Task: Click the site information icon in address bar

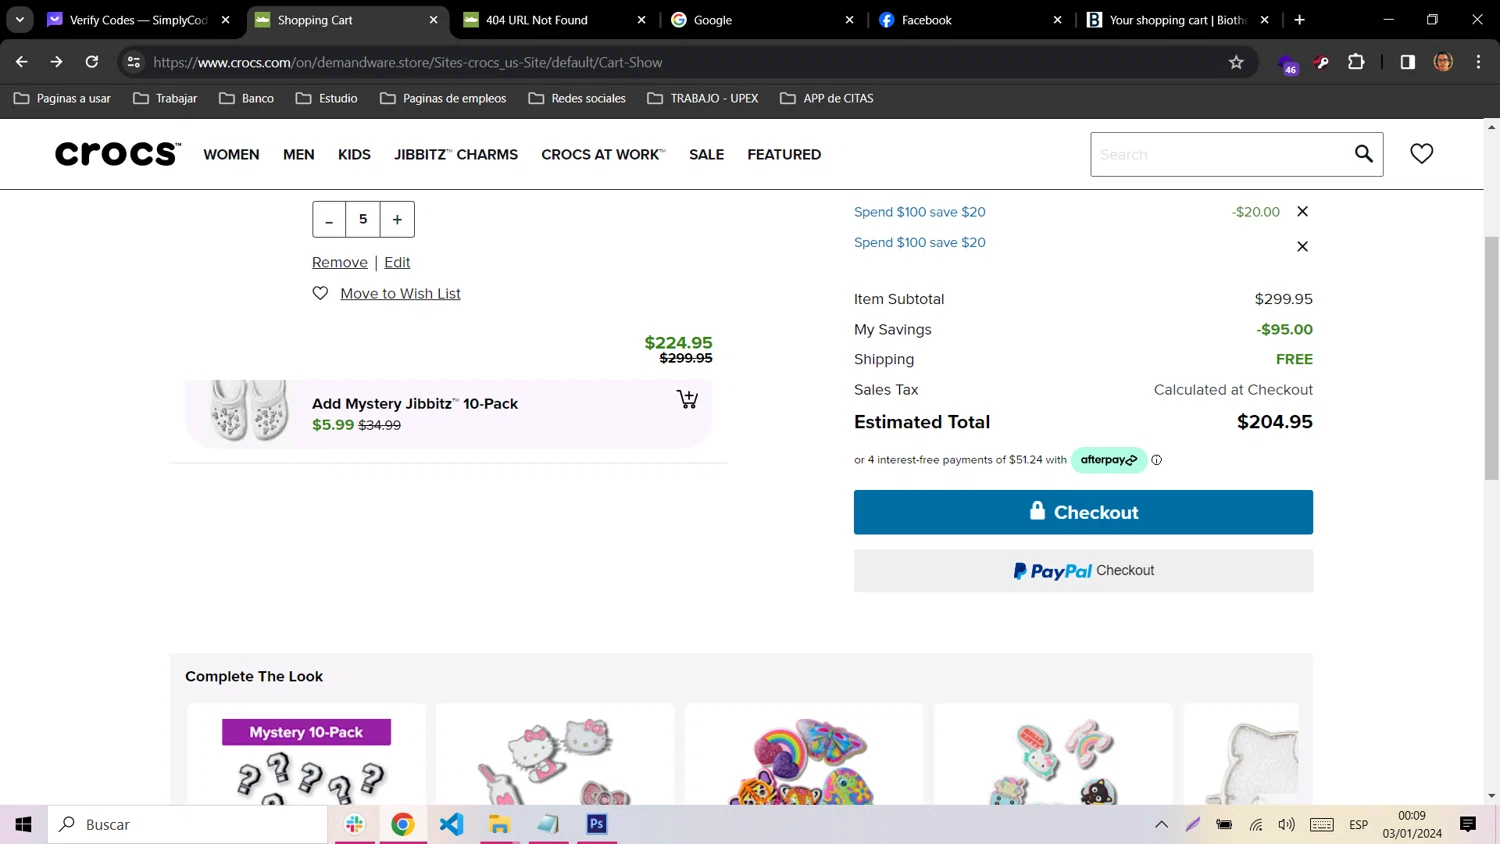Action: tap(134, 62)
